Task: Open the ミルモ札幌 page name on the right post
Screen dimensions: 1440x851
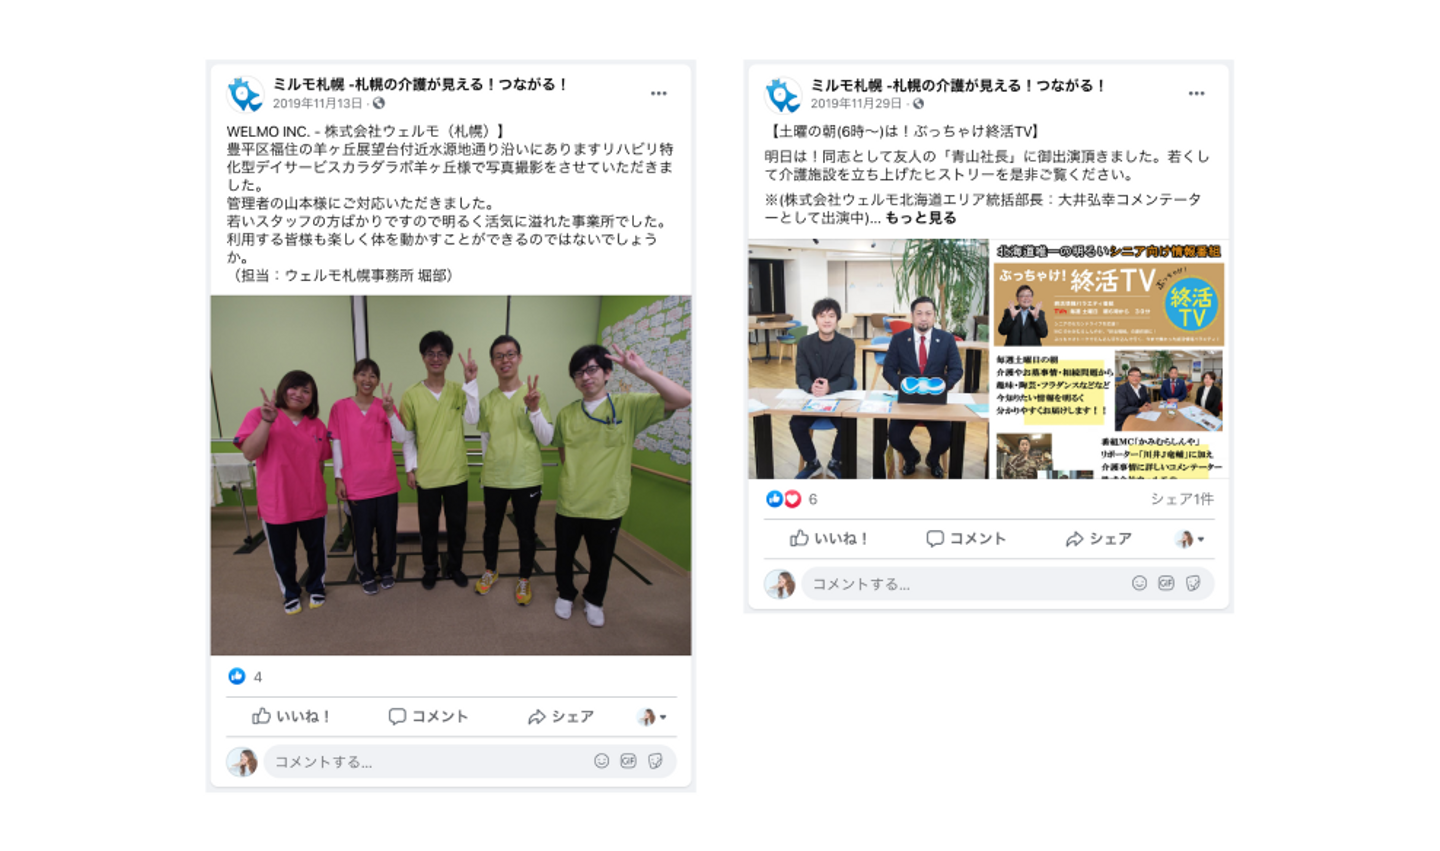Action: pos(956,85)
